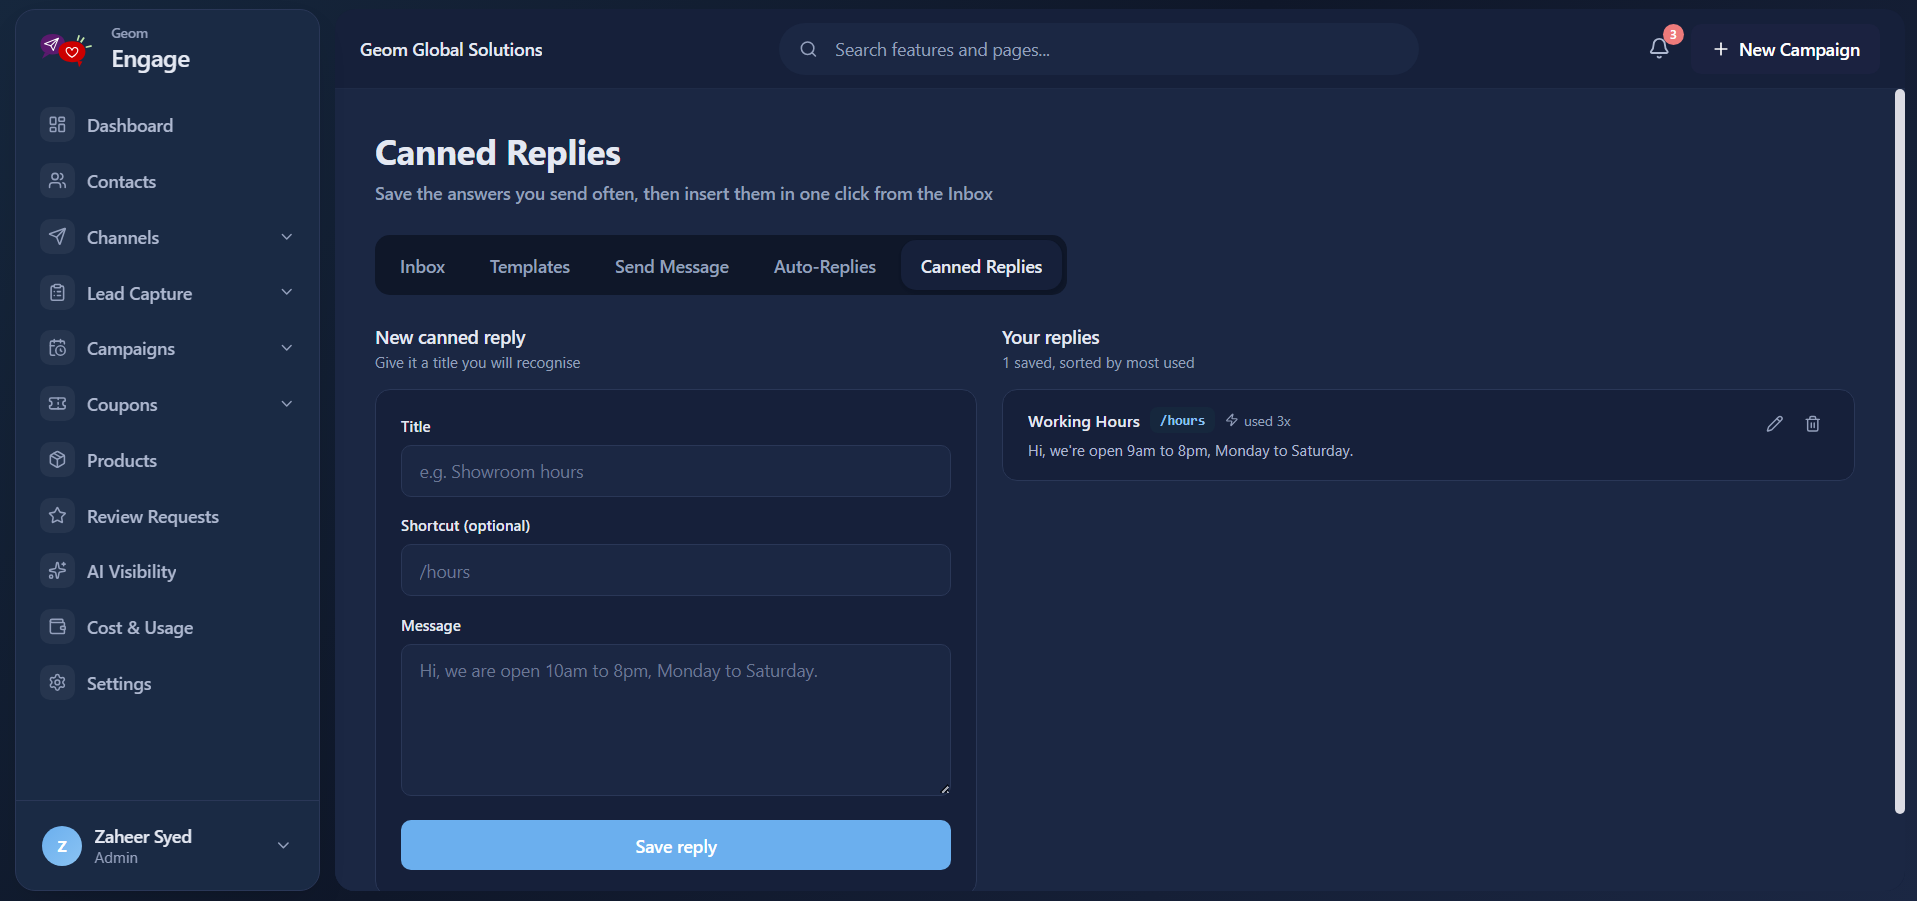
Task: Click the 'used 3x' usage label
Action: tap(1258, 421)
